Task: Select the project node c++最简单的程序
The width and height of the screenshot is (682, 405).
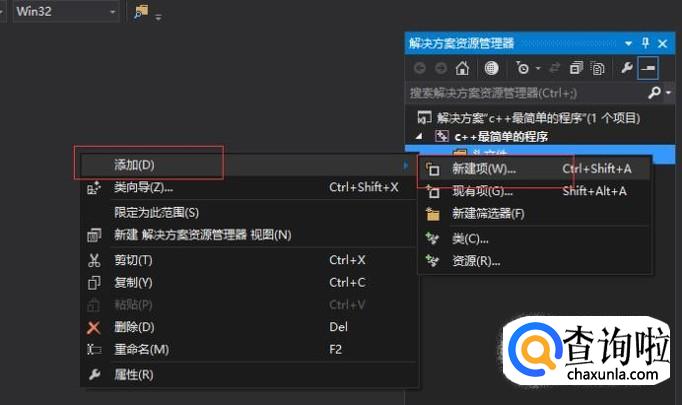Action: (x=501, y=137)
